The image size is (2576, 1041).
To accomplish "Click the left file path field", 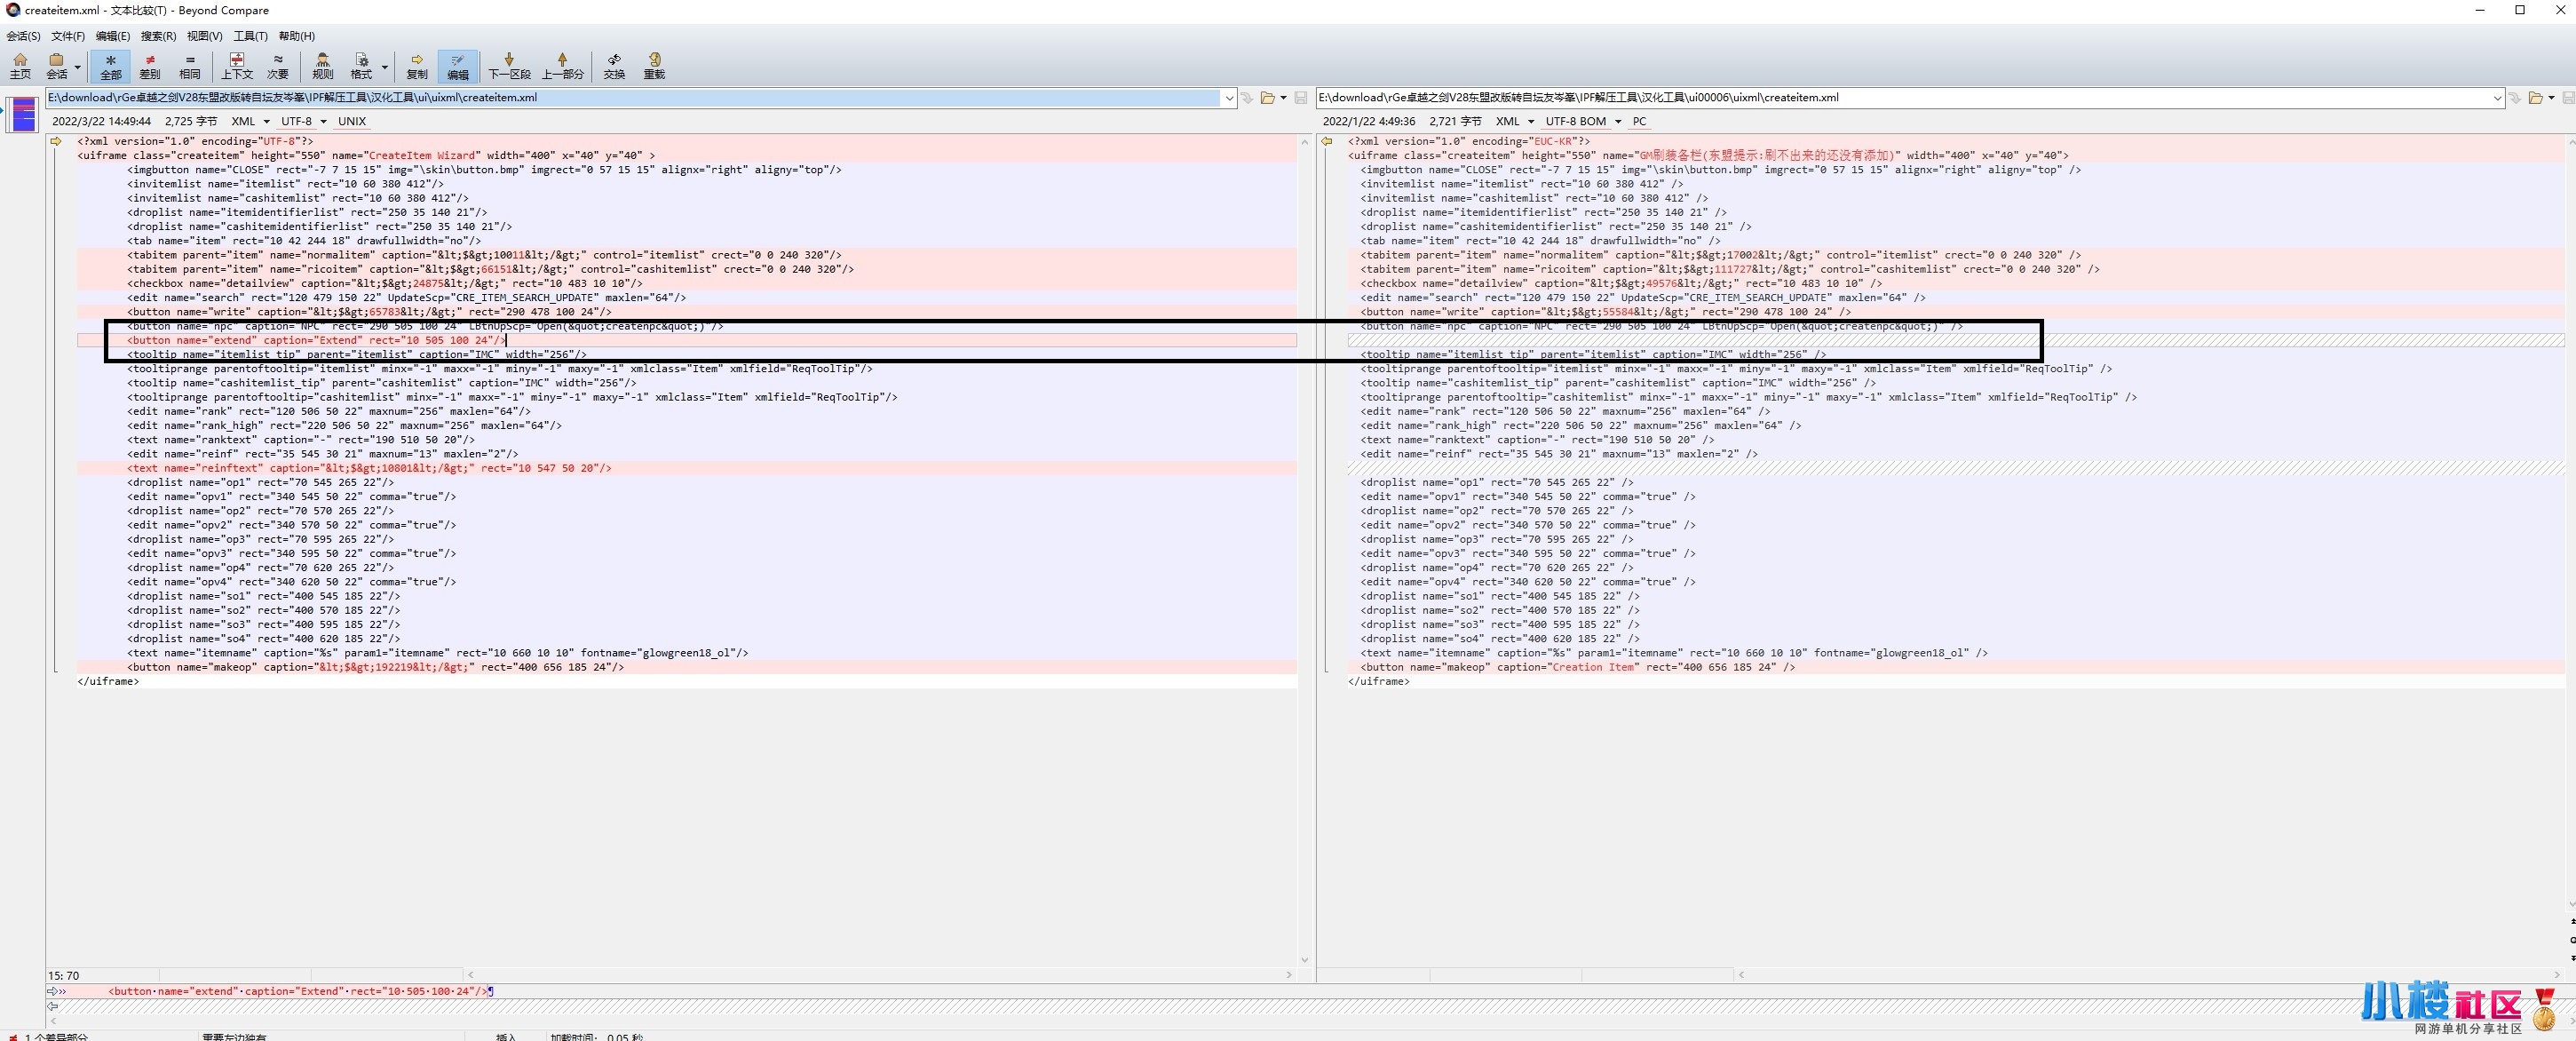I will coord(633,98).
